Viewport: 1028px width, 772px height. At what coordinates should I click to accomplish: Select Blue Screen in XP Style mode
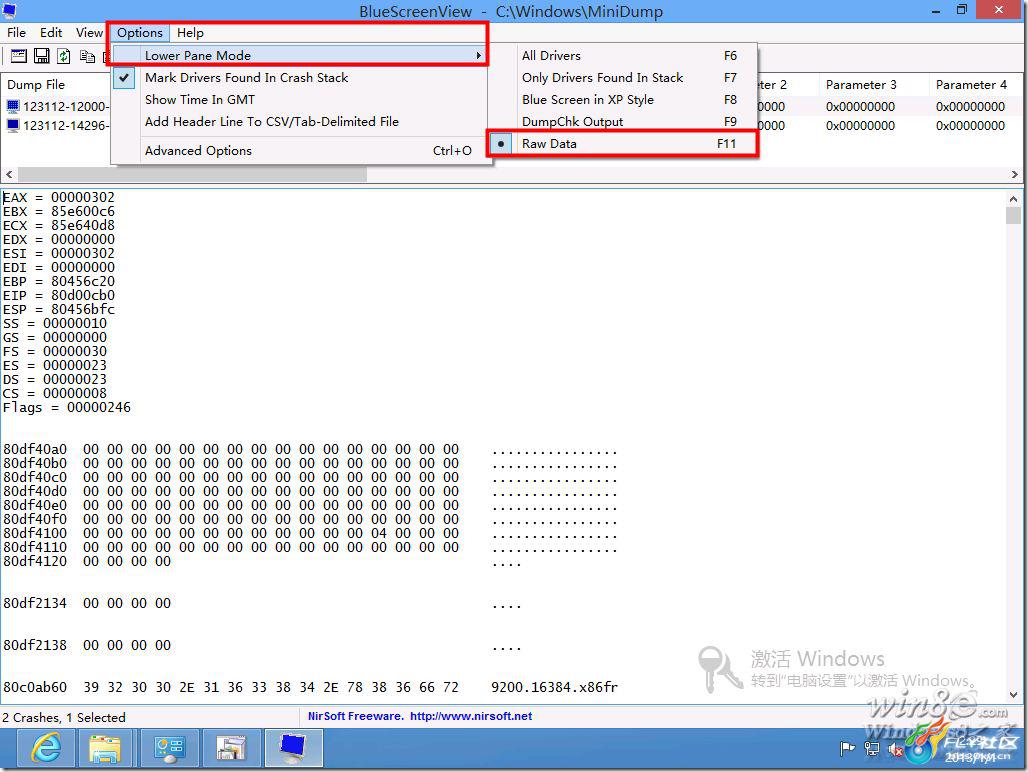(623, 100)
